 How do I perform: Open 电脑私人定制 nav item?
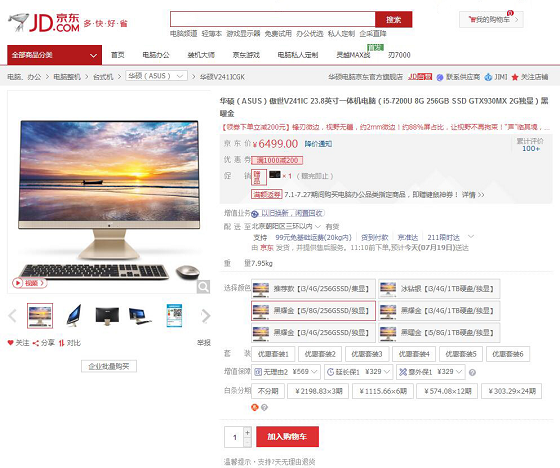[x=298, y=55]
